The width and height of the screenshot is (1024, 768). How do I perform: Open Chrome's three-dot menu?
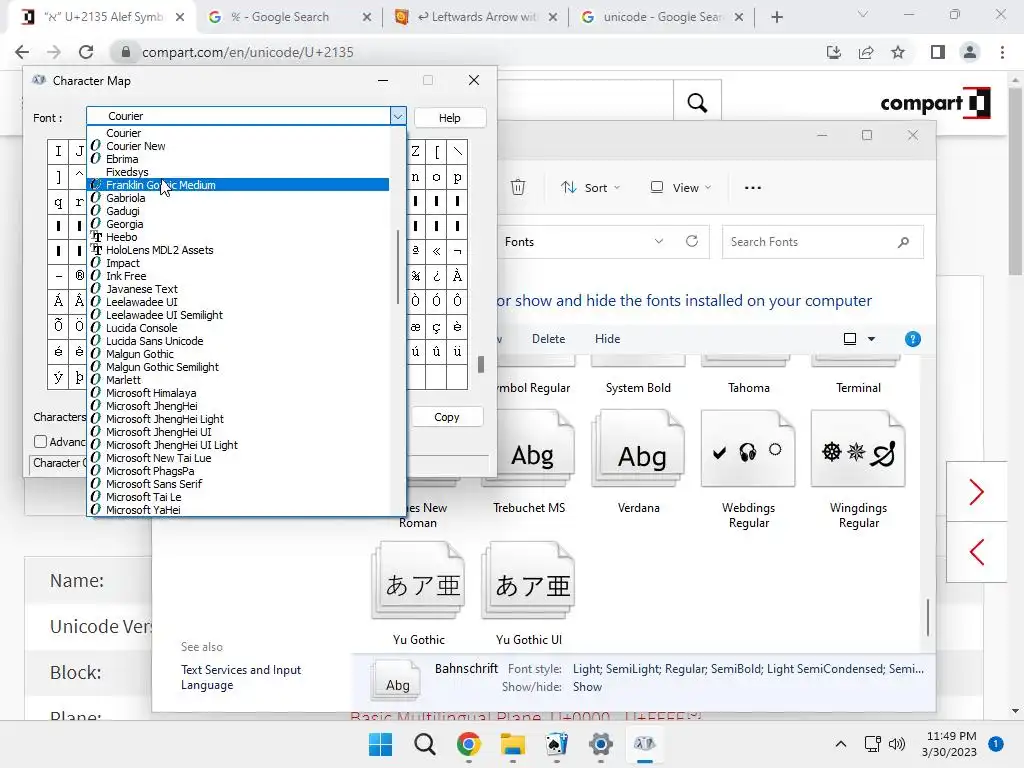point(1002,52)
